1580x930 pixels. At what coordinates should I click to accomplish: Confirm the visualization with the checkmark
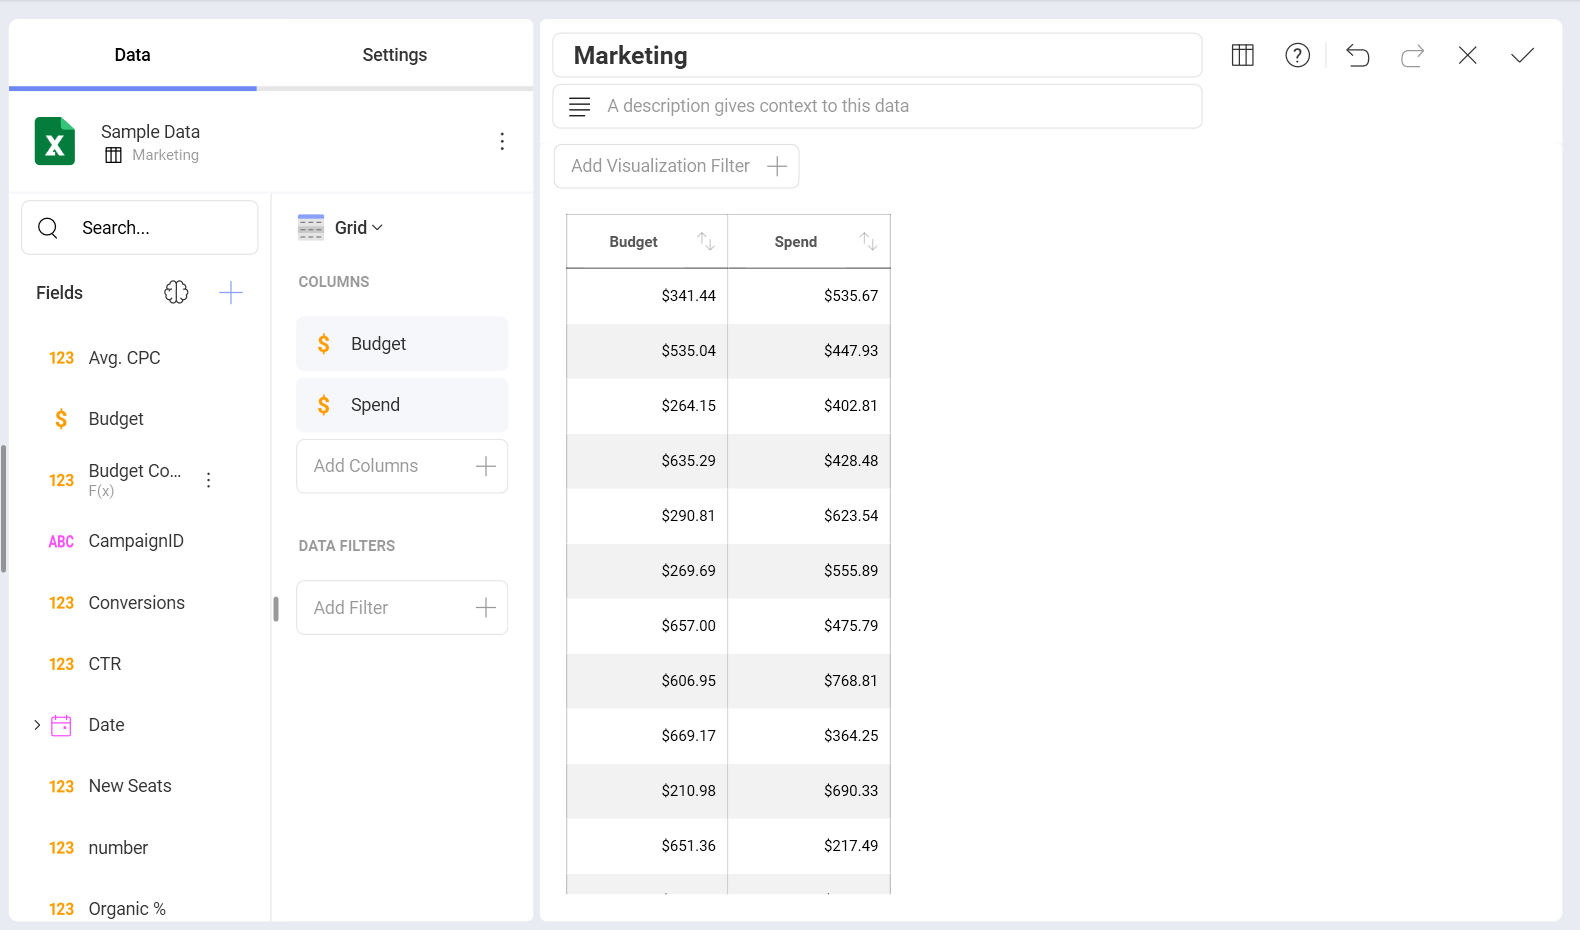point(1522,55)
